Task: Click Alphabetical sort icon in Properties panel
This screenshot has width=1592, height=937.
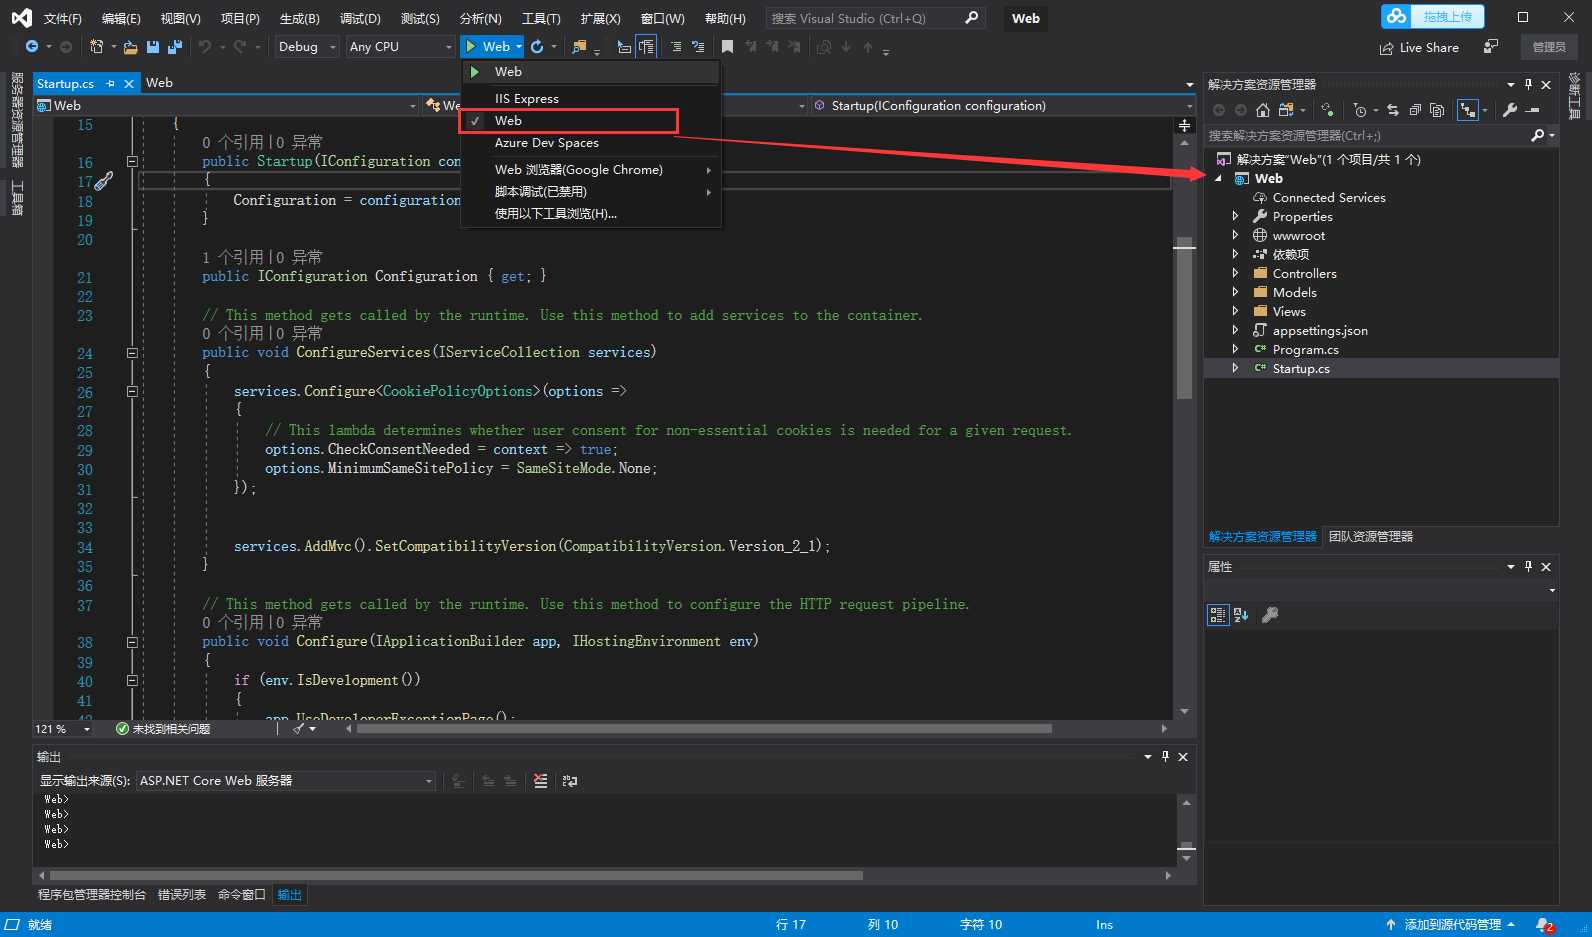Action: (x=1241, y=615)
